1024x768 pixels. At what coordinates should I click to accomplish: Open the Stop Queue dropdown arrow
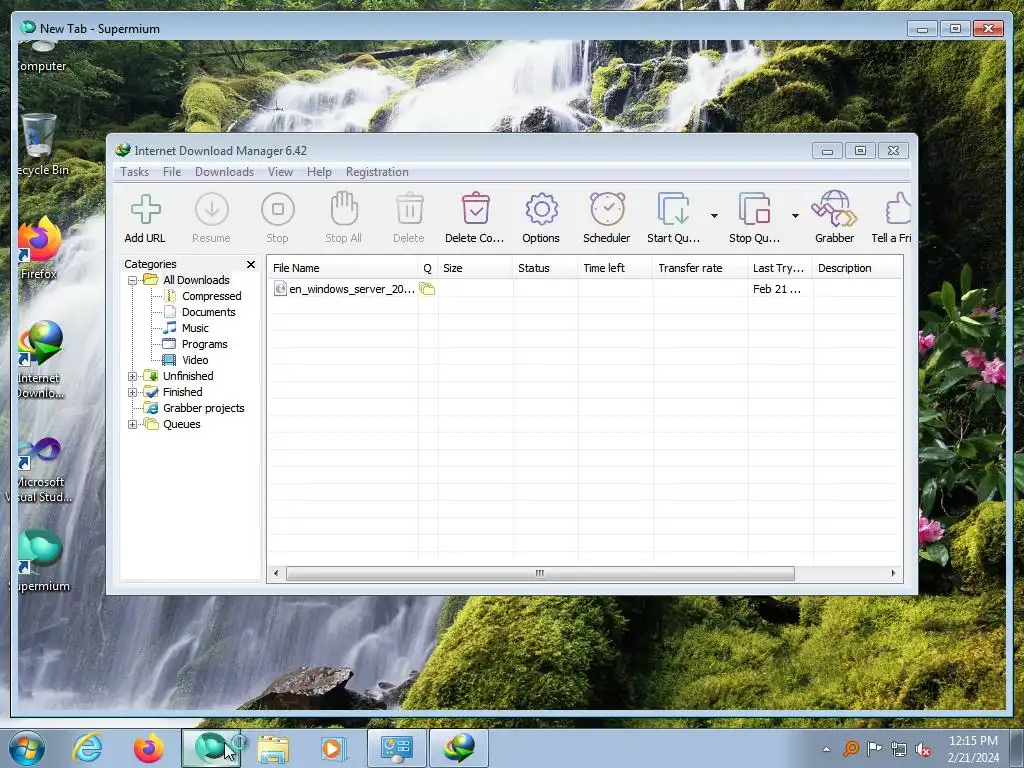tap(795, 216)
